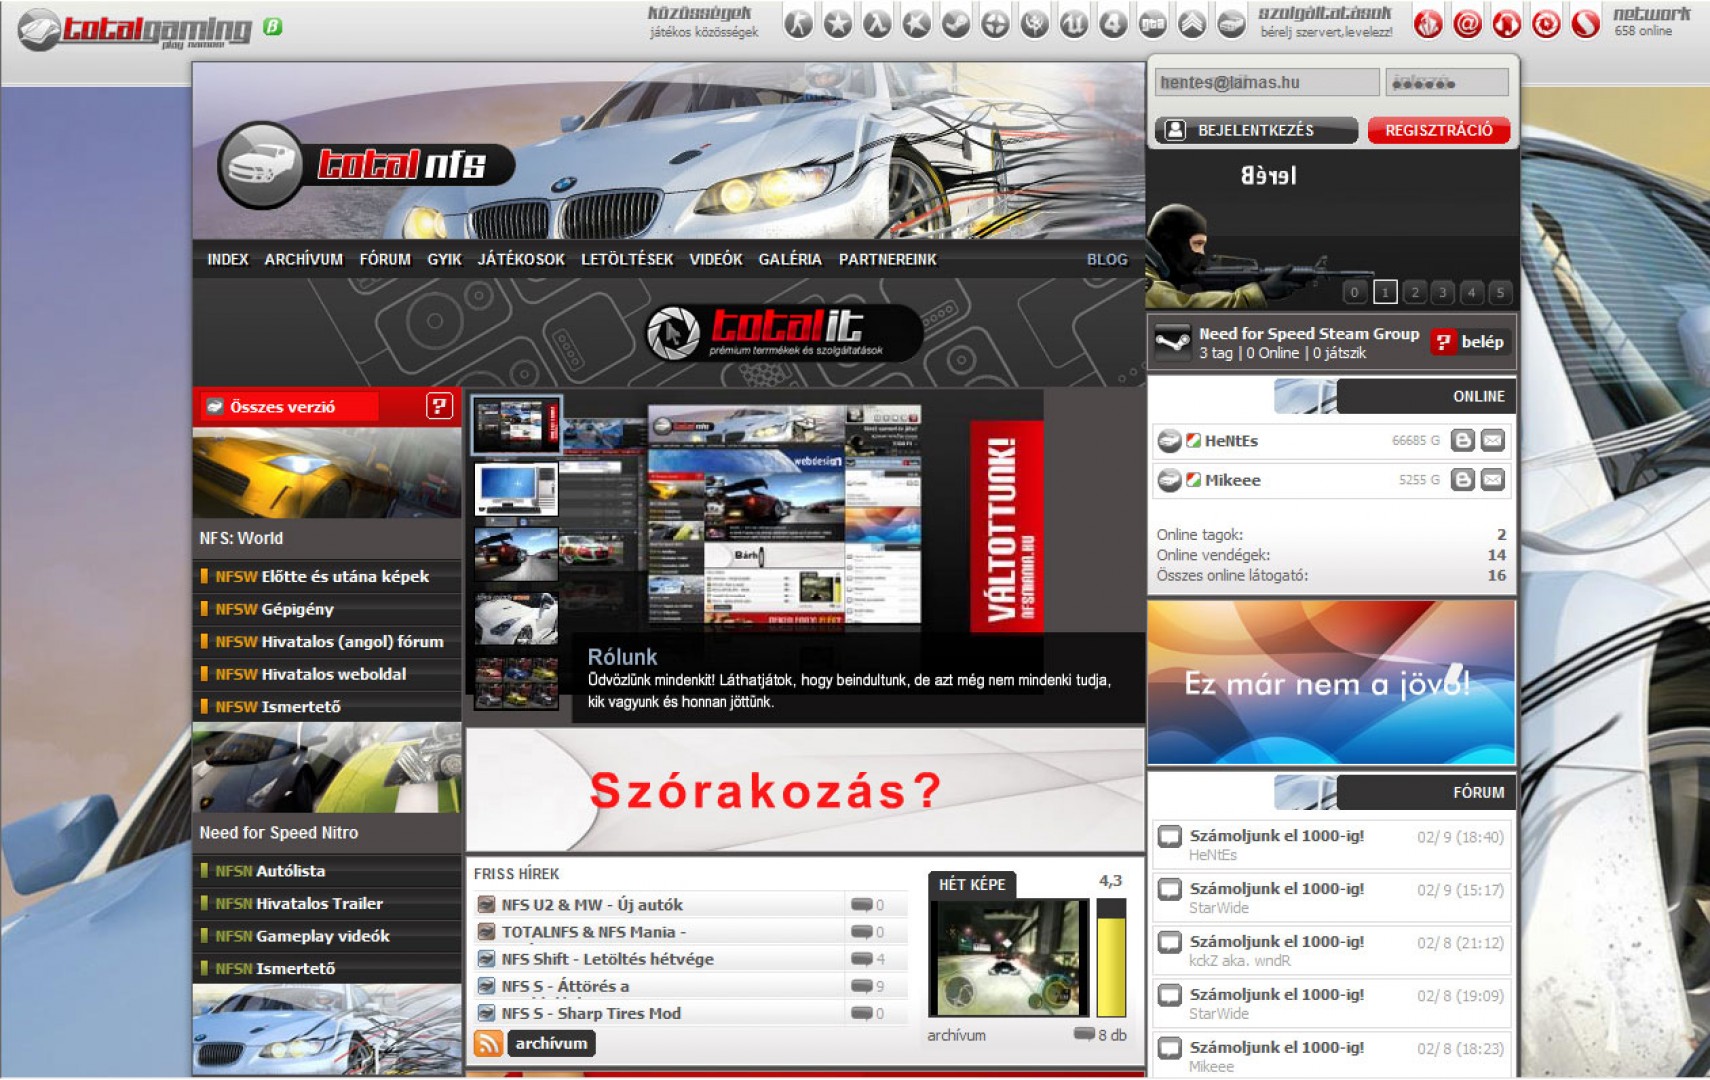The image size is (1710, 1080).
Task: Open forum post by kckZ aka. wndR
Action: pyautogui.click(x=1331, y=951)
